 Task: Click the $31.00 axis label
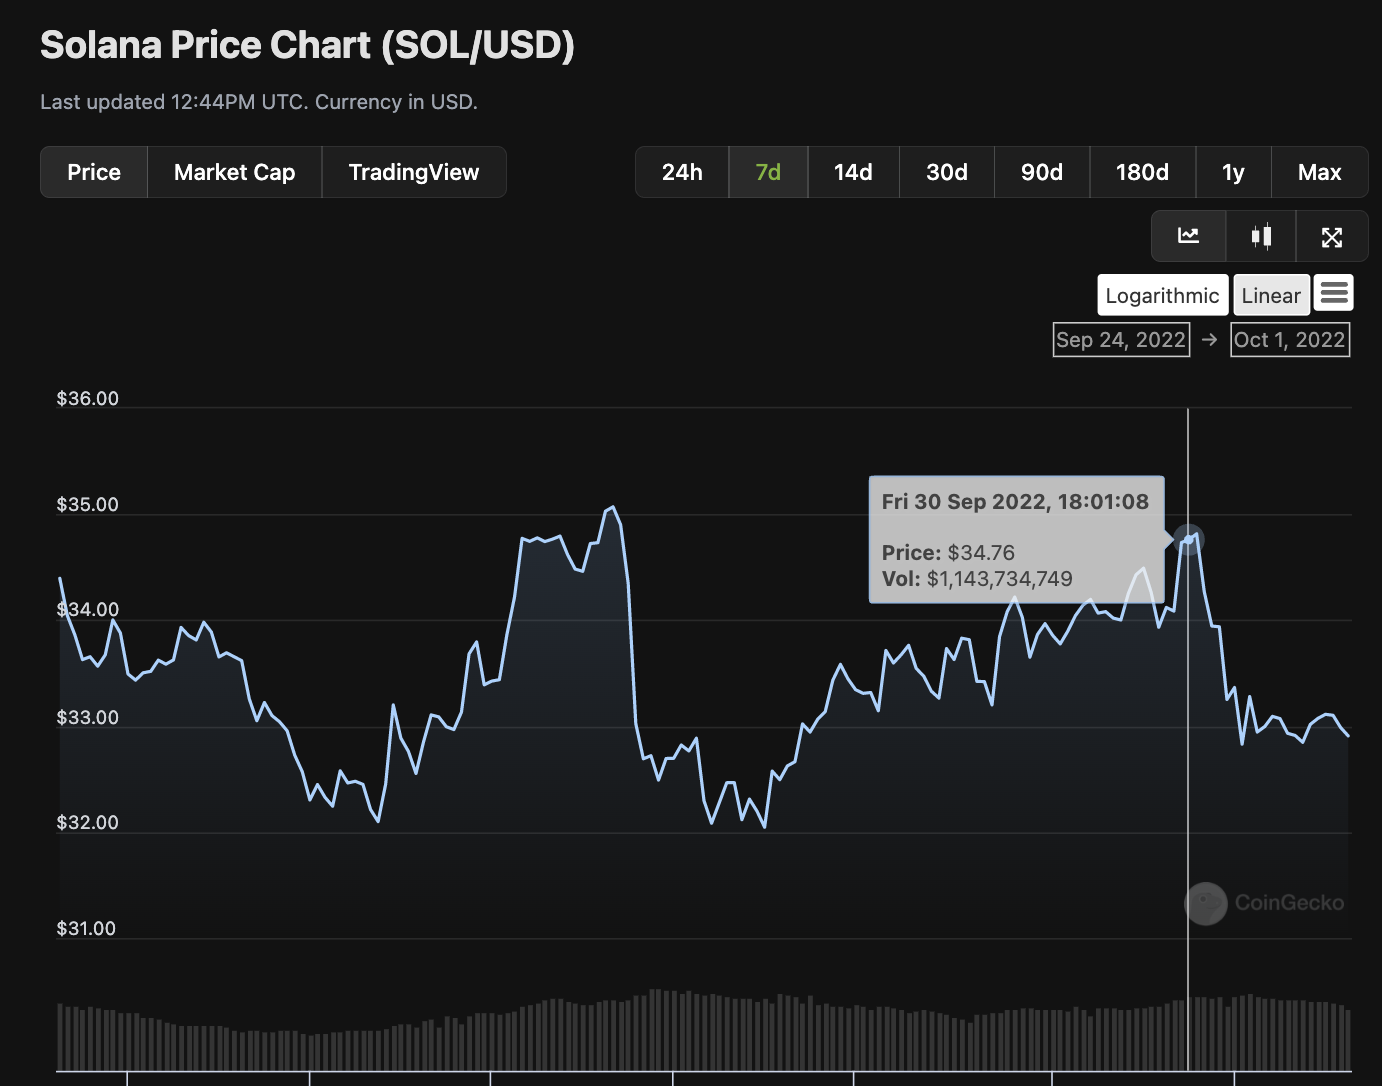coord(86,928)
